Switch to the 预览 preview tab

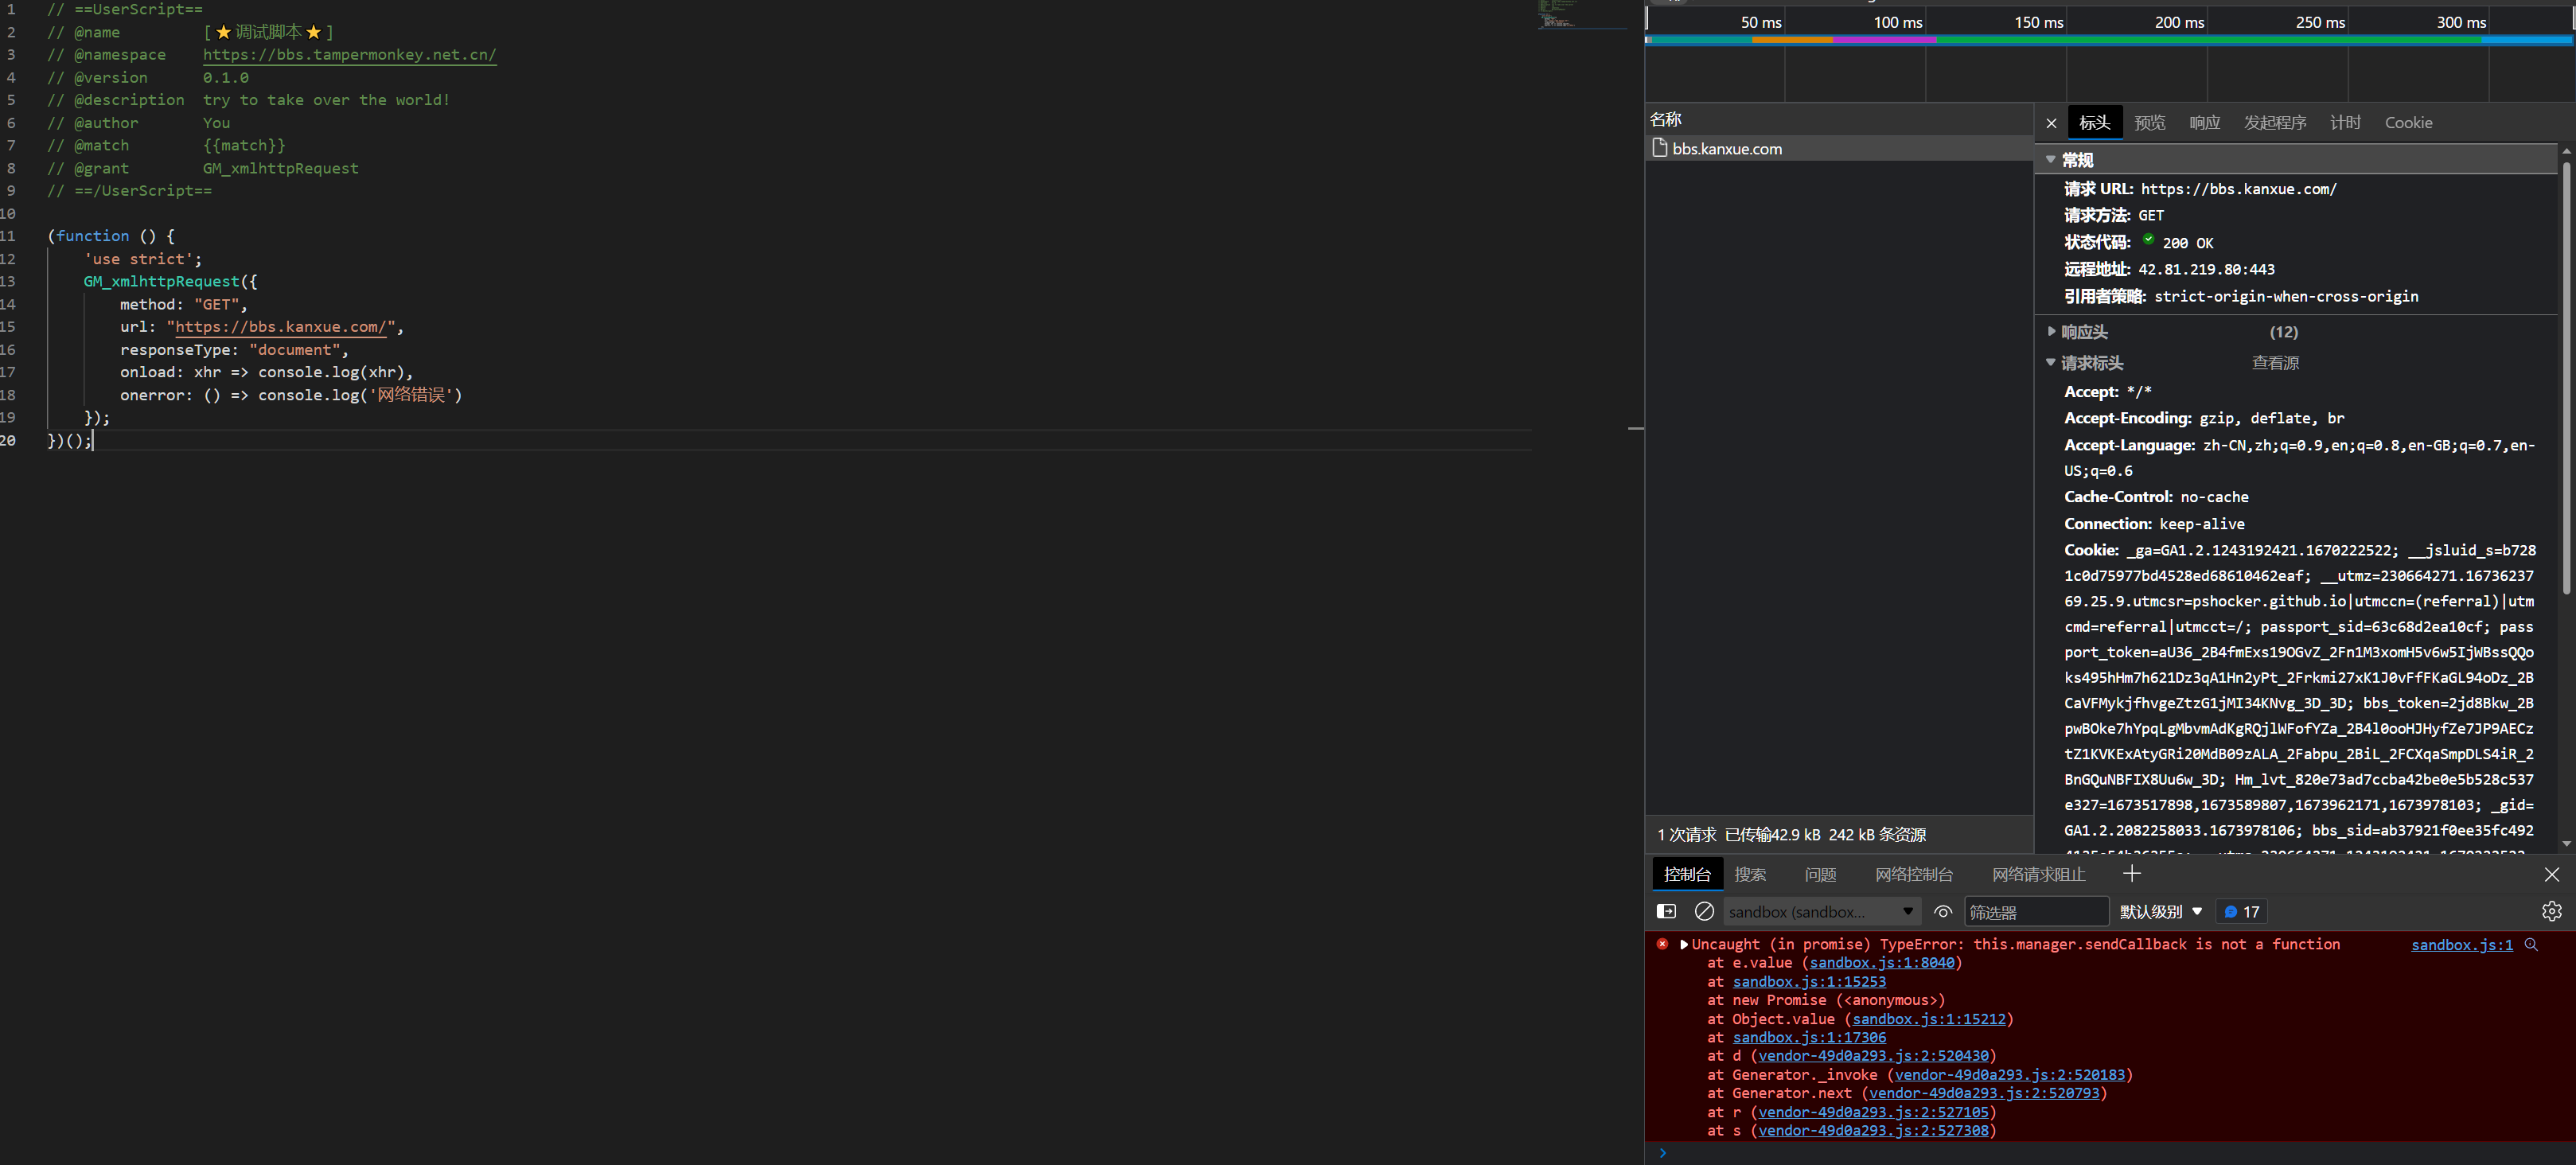(2150, 122)
